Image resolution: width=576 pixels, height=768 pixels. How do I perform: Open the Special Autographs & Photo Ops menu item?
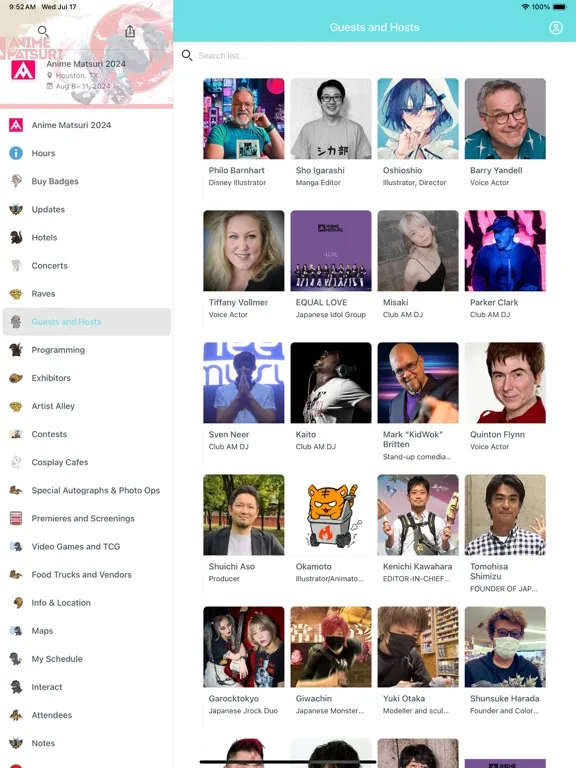point(86,490)
